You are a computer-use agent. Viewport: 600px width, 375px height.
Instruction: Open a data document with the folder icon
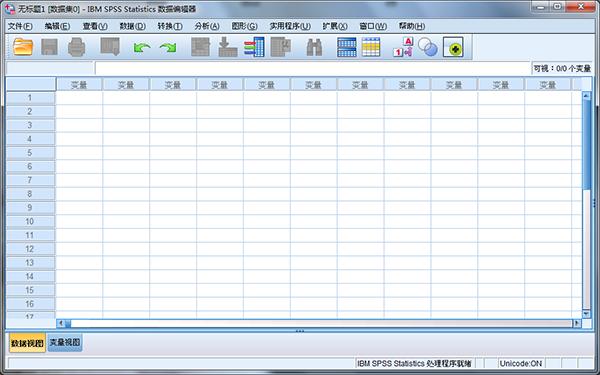point(23,47)
